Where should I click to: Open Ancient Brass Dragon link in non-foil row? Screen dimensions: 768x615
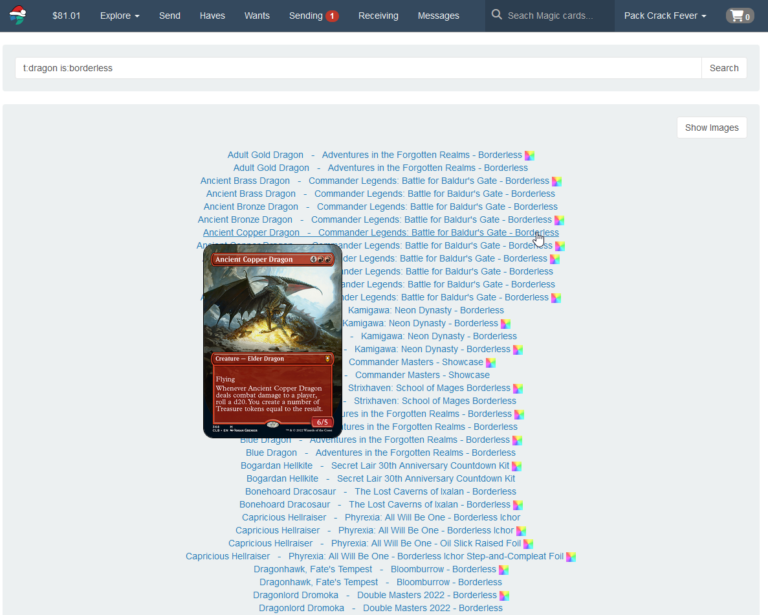[251, 193]
